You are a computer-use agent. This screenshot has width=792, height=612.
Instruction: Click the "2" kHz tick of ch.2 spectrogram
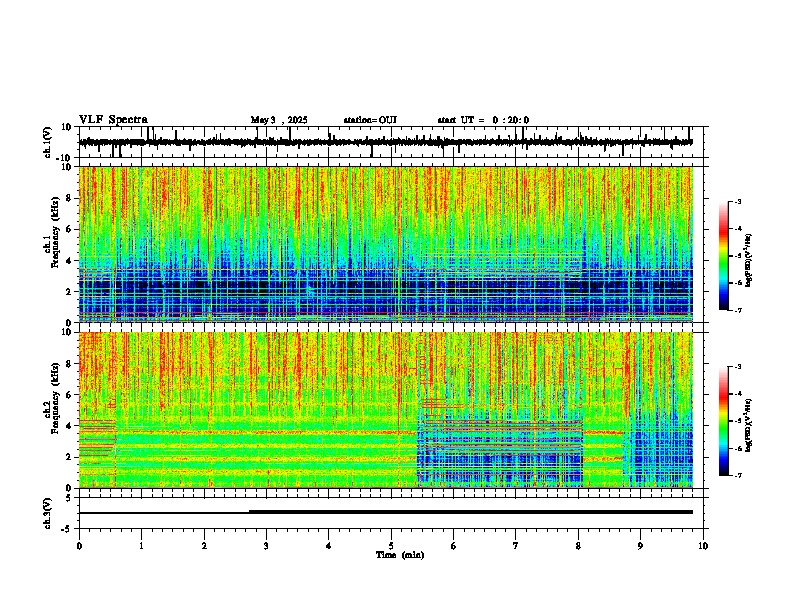pyautogui.click(x=69, y=457)
